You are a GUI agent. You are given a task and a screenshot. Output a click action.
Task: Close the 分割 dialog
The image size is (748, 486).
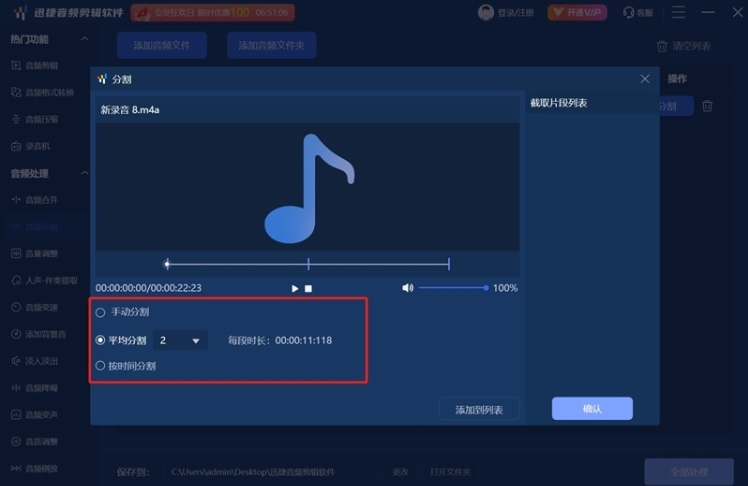point(645,79)
